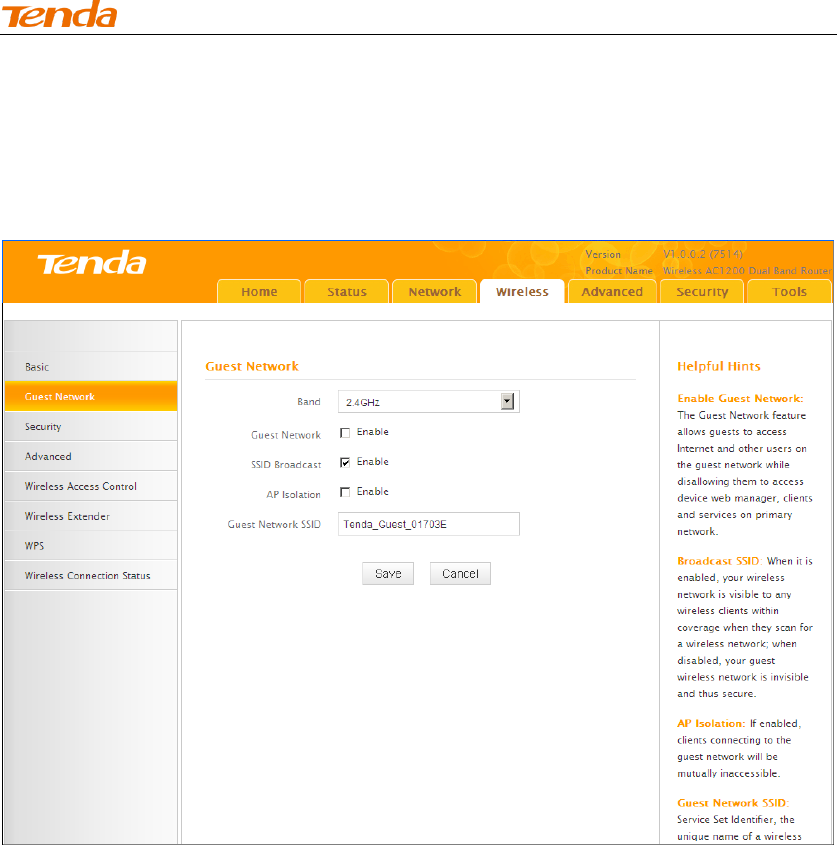
Task: Click the SSID Broadcast label
Action: pyautogui.click(x=286, y=465)
